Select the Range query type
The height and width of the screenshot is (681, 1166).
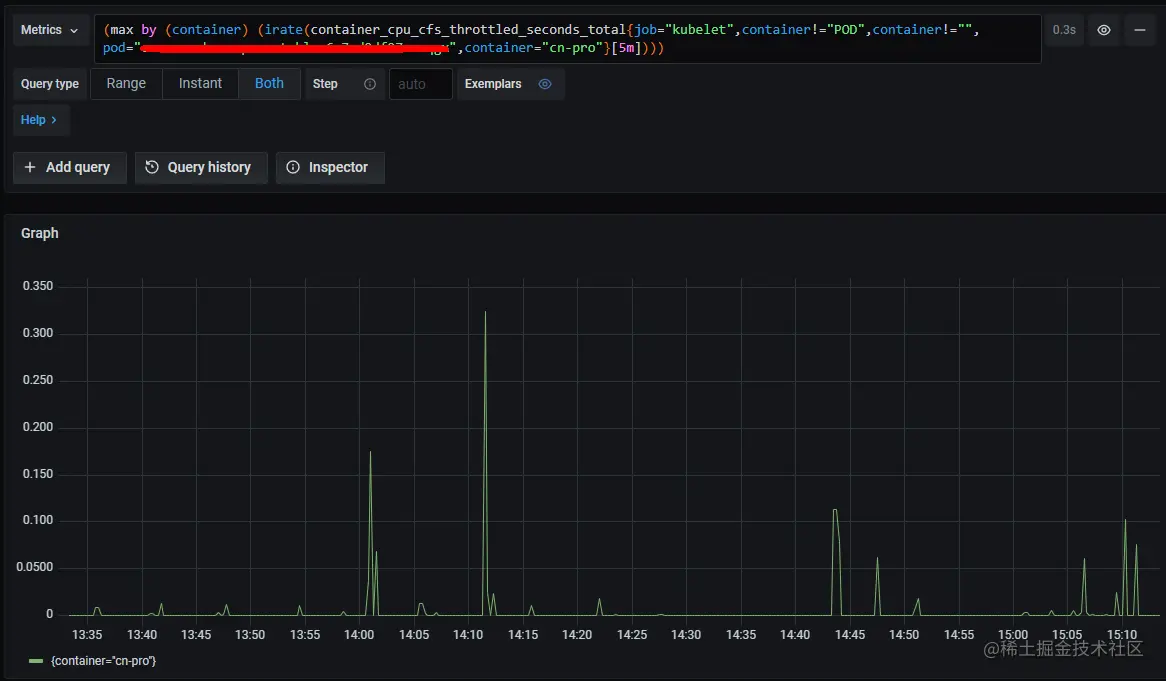point(126,84)
